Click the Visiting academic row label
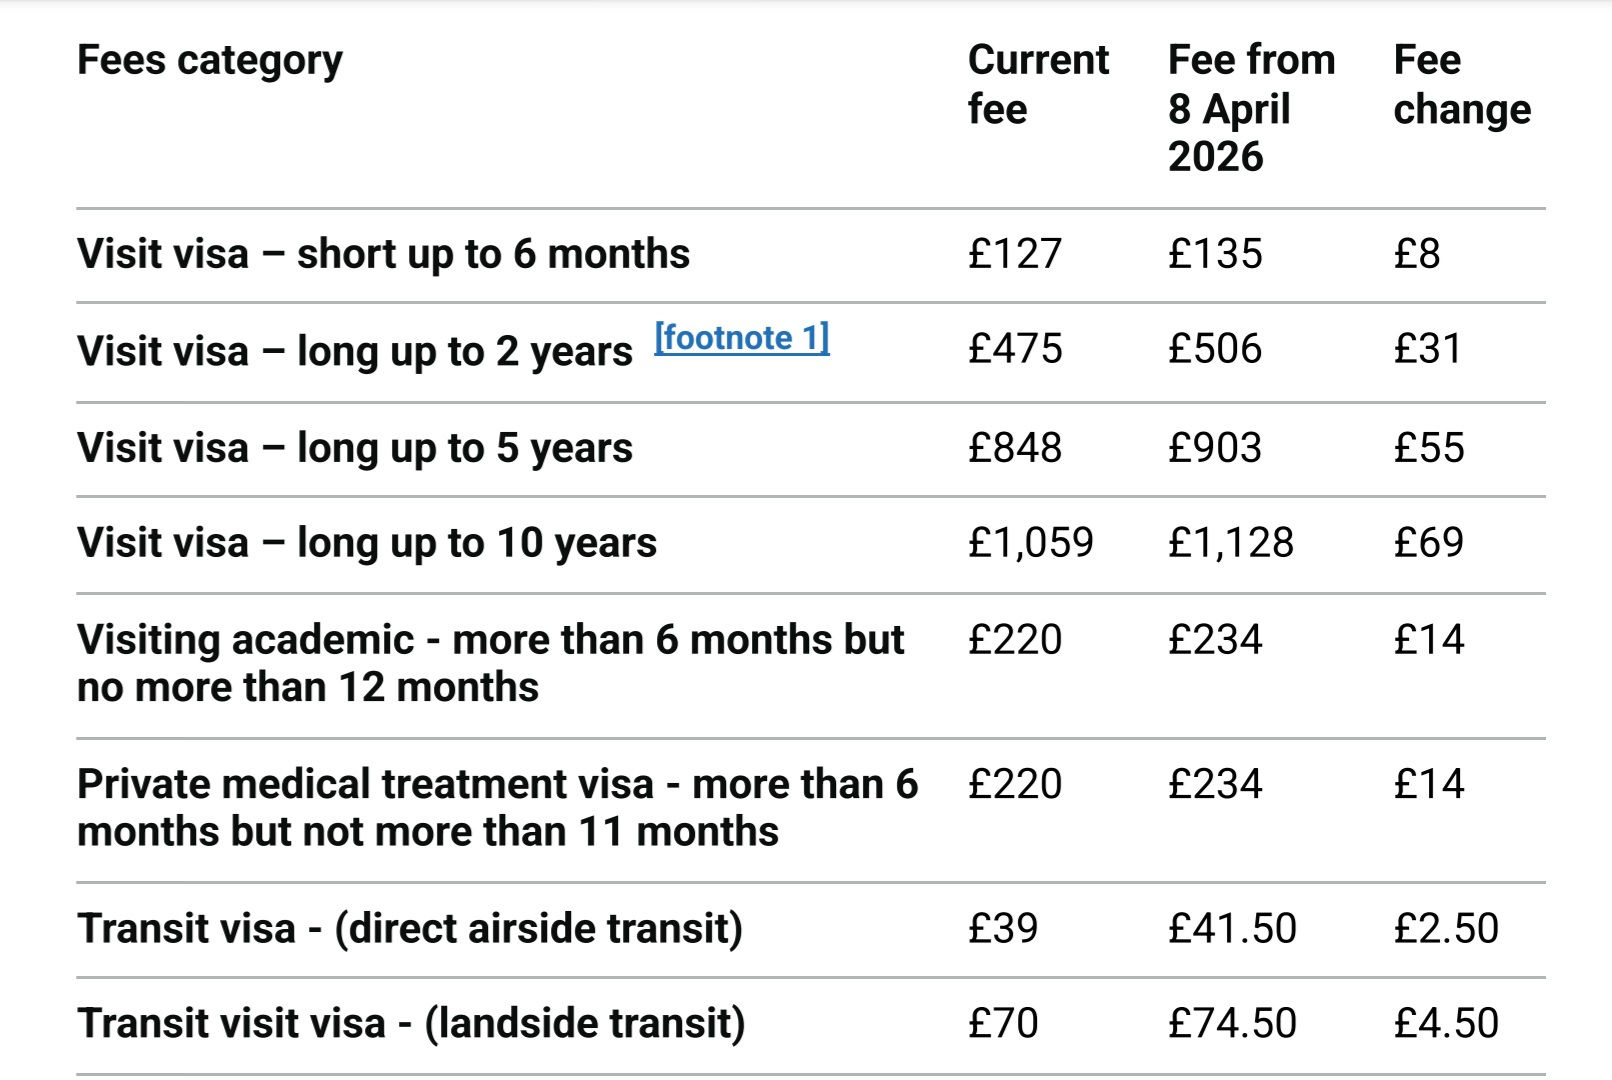This screenshot has width=1612, height=1080. 490,663
